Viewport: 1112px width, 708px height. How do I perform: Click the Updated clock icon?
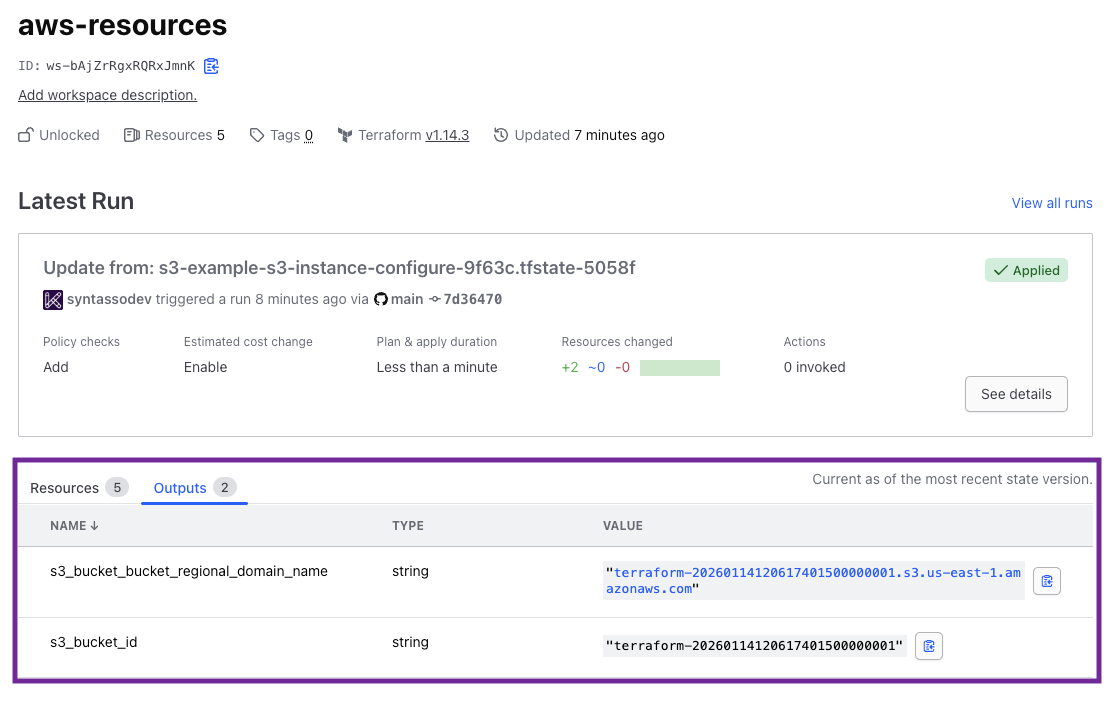click(x=501, y=134)
